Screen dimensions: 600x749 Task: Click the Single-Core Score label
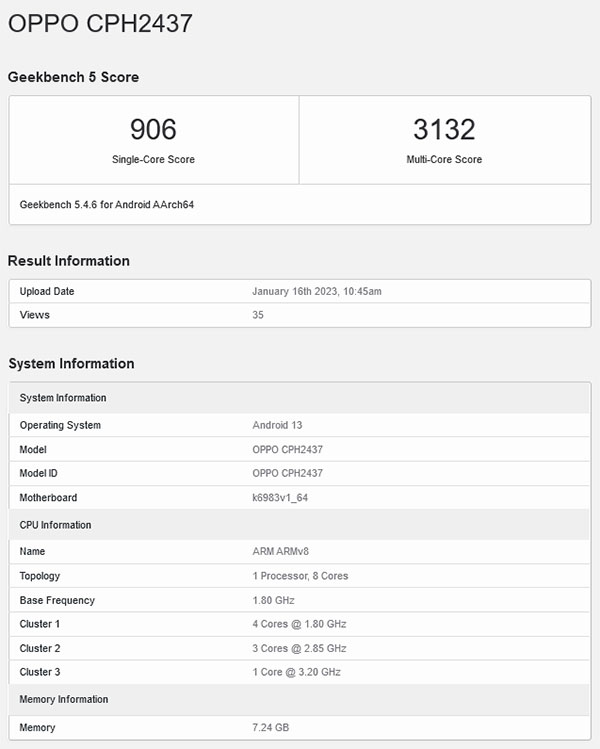[153, 159]
